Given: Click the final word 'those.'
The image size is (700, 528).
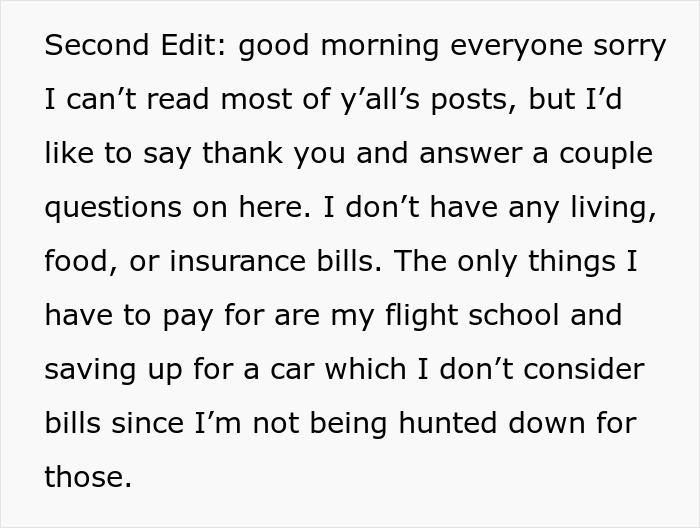Looking at the screenshot, I should [x=88, y=478].
